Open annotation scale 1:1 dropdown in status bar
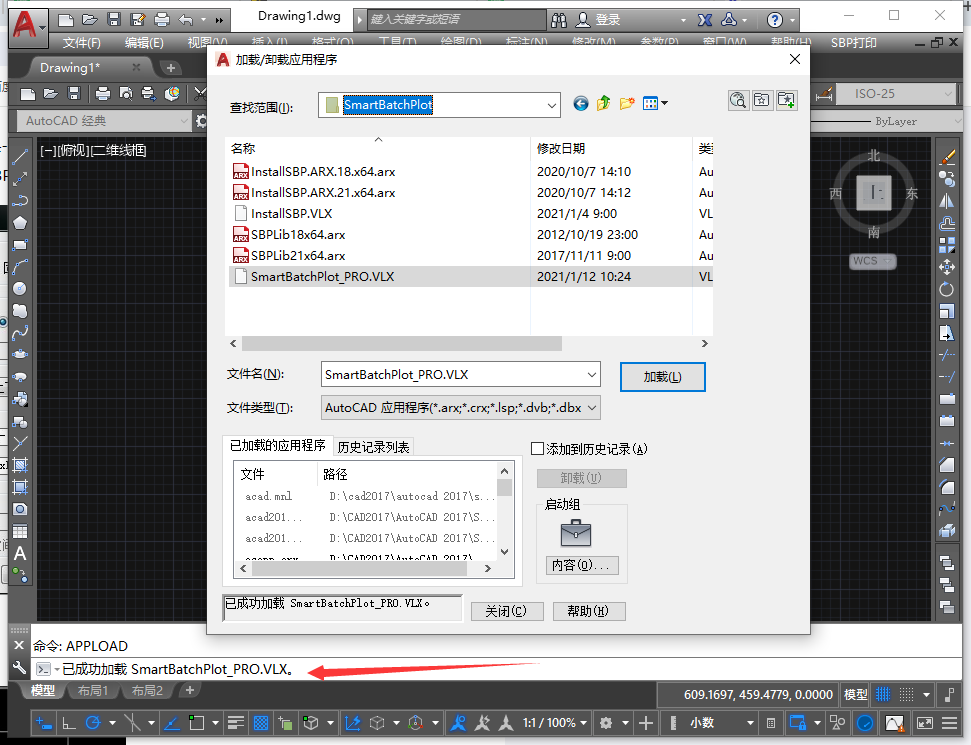Image resolution: width=971 pixels, height=745 pixels. [x=583, y=723]
